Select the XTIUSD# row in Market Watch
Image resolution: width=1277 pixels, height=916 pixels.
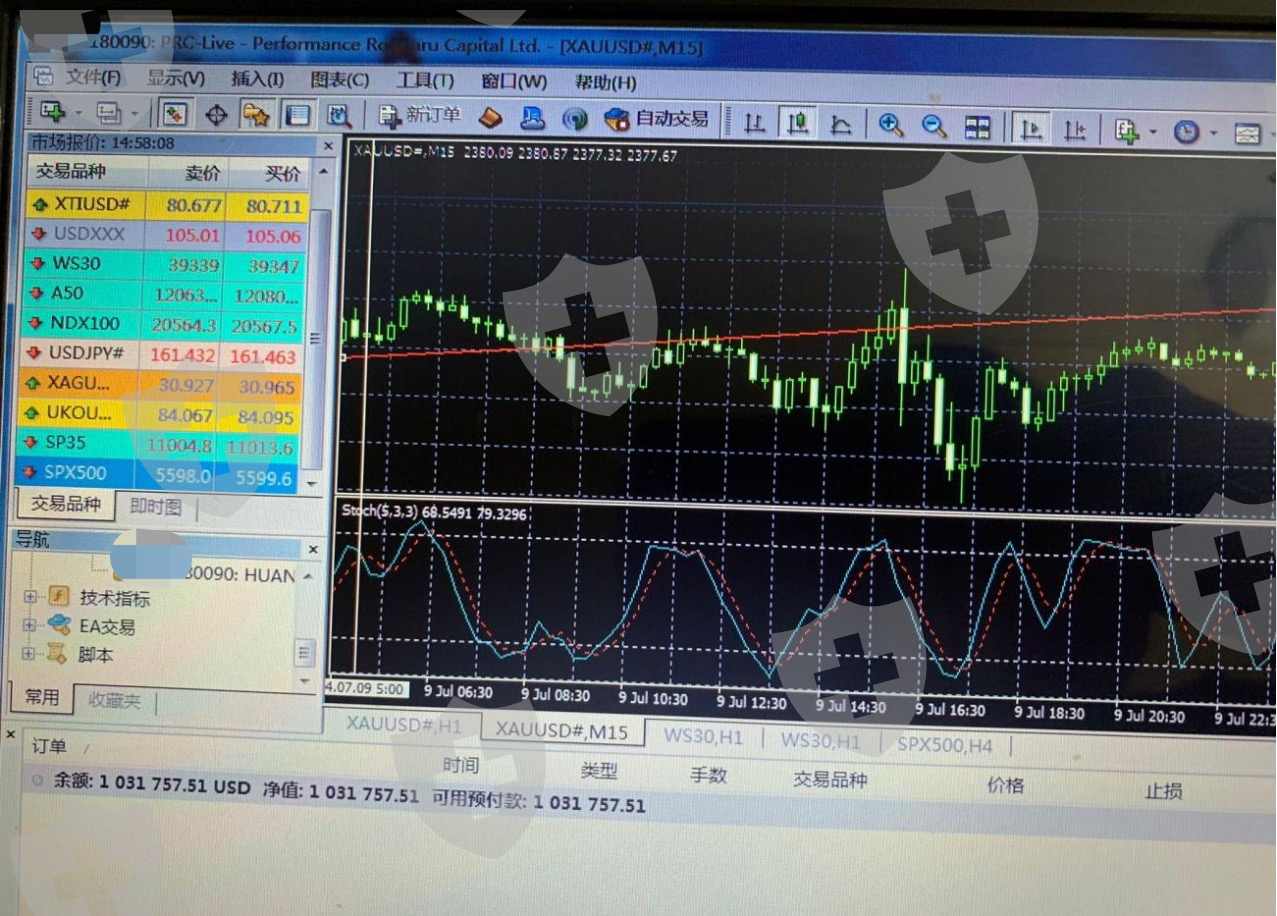(x=92, y=204)
